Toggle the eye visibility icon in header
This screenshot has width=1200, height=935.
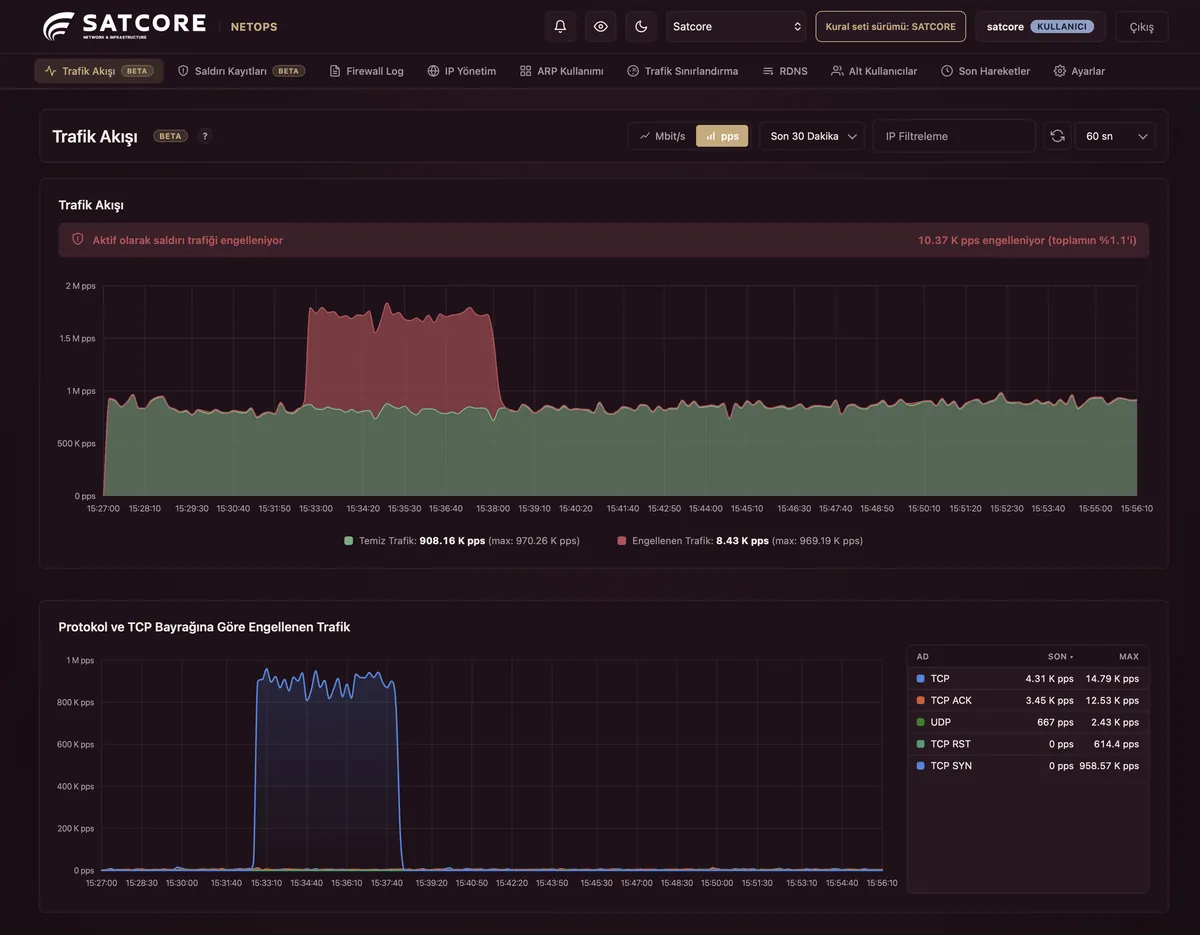(x=601, y=27)
